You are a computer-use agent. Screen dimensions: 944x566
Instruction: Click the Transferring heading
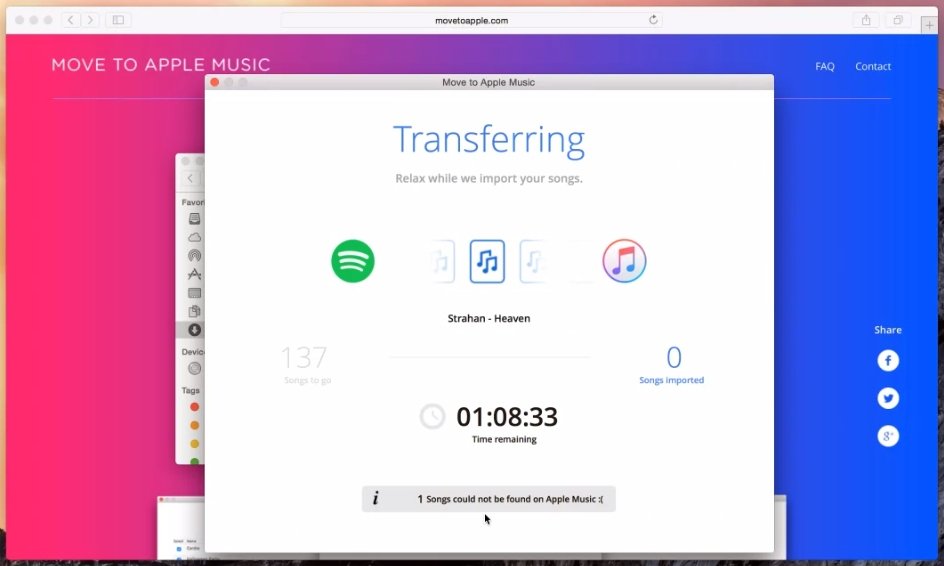coord(489,140)
